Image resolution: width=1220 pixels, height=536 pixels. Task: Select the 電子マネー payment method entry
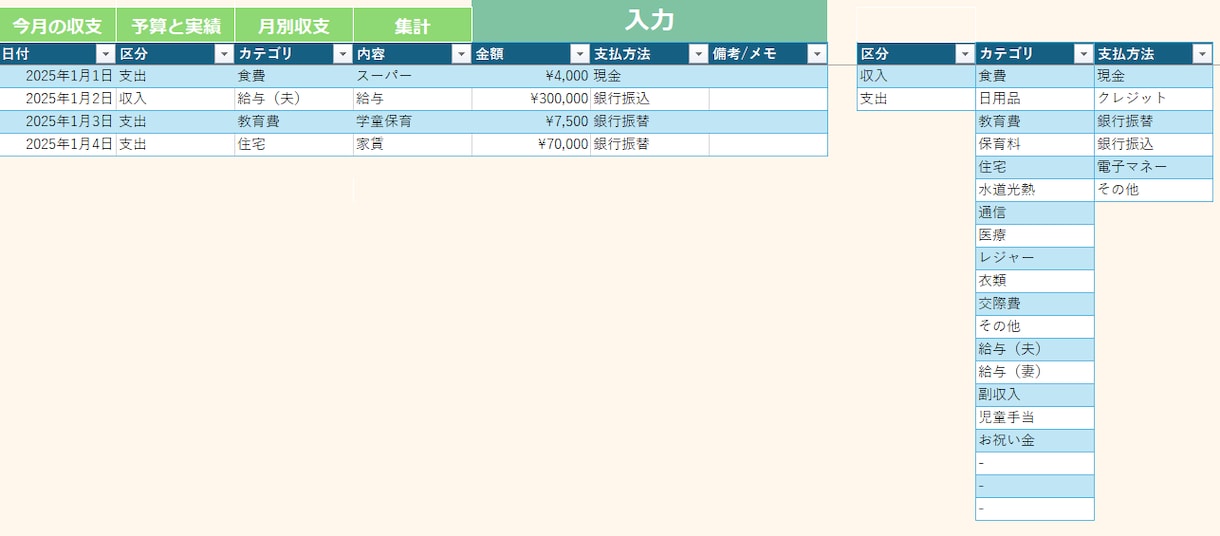pos(1154,166)
